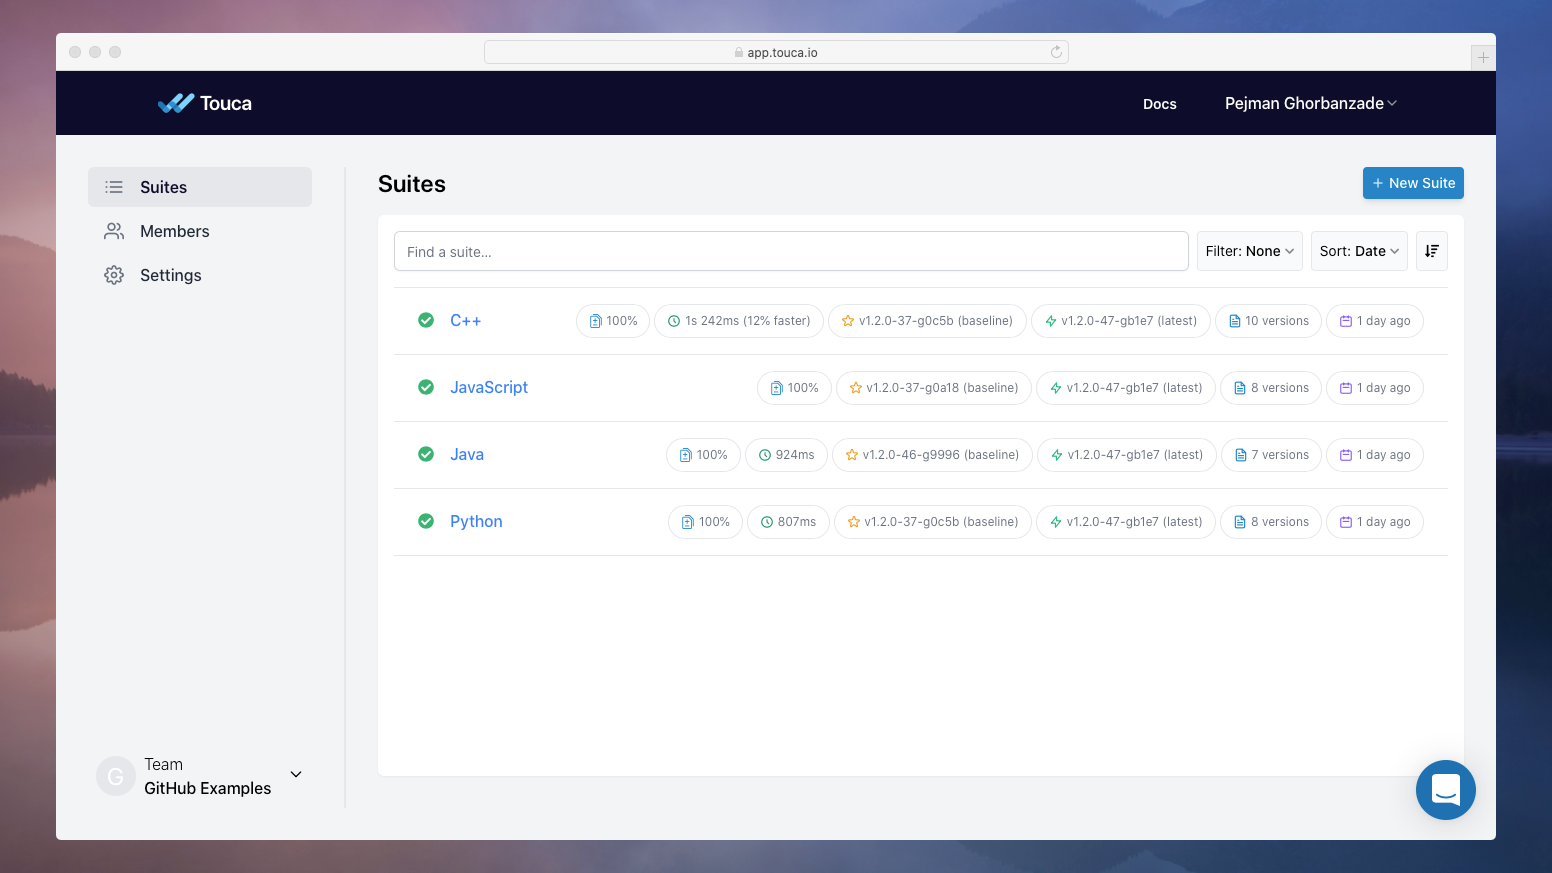Image resolution: width=1552 pixels, height=873 pixels.
Task: Select Settings in the sidebar
Action: (200, 275)
